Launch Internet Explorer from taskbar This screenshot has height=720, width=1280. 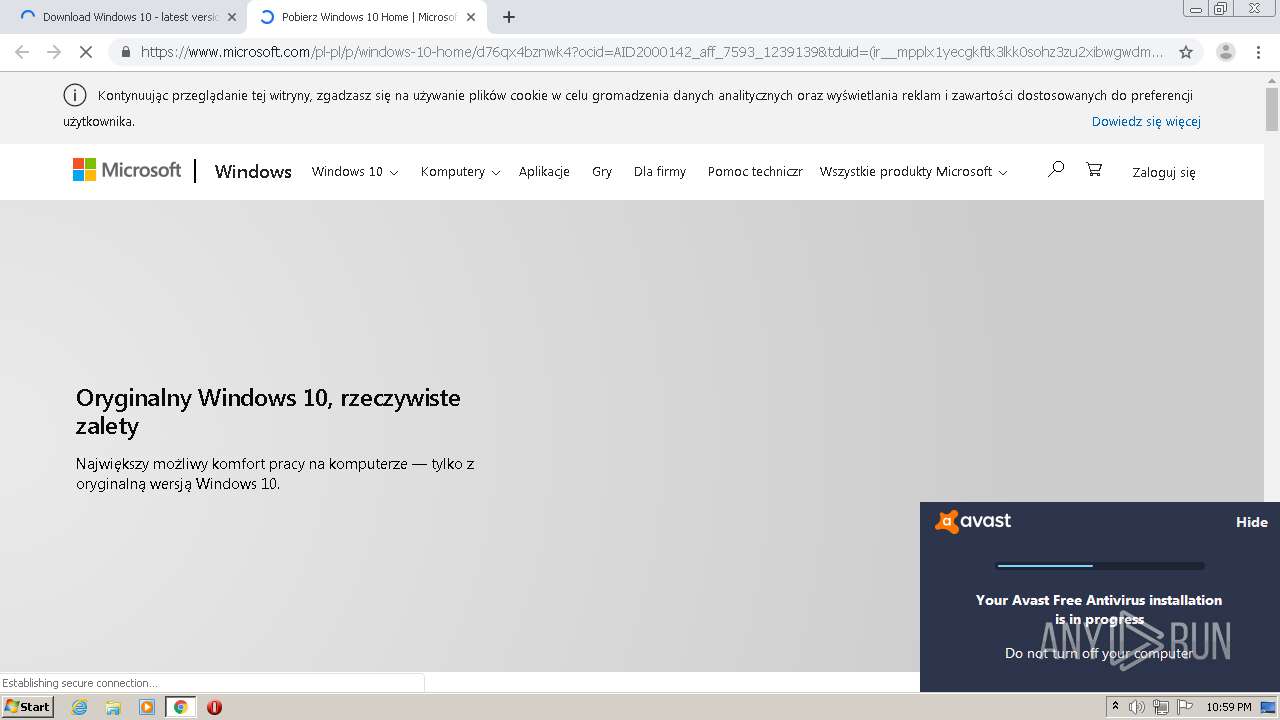coord(79,707)
